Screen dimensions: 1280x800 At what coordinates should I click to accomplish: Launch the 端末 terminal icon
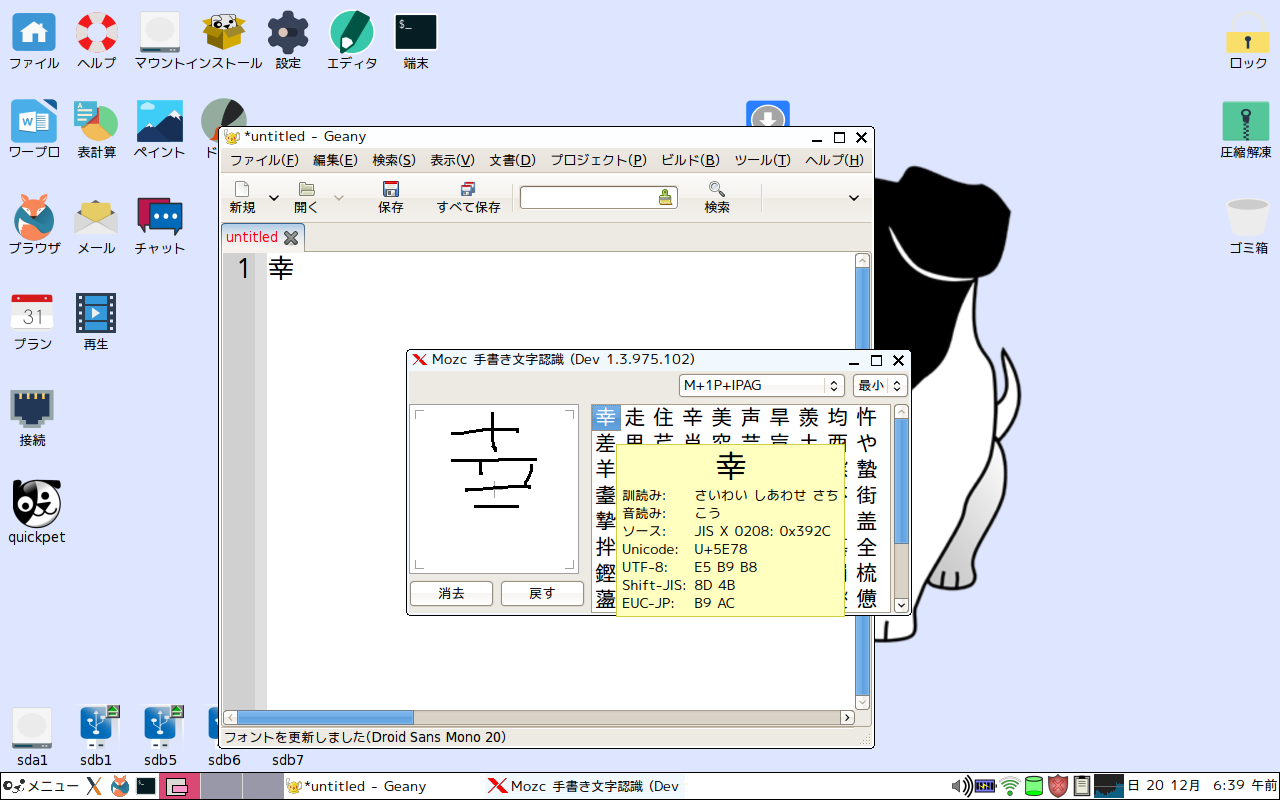(416, 32)
